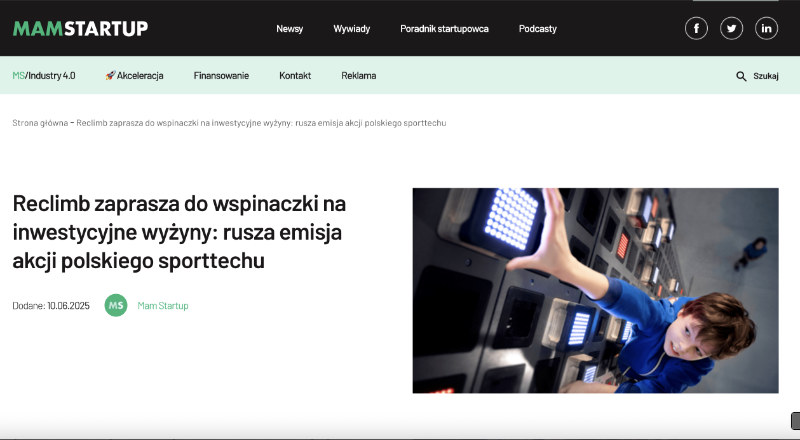Click the article headline about Reclimb
Image resolution: width=800 pixels, height=440 pixels.
click(179, 232)
